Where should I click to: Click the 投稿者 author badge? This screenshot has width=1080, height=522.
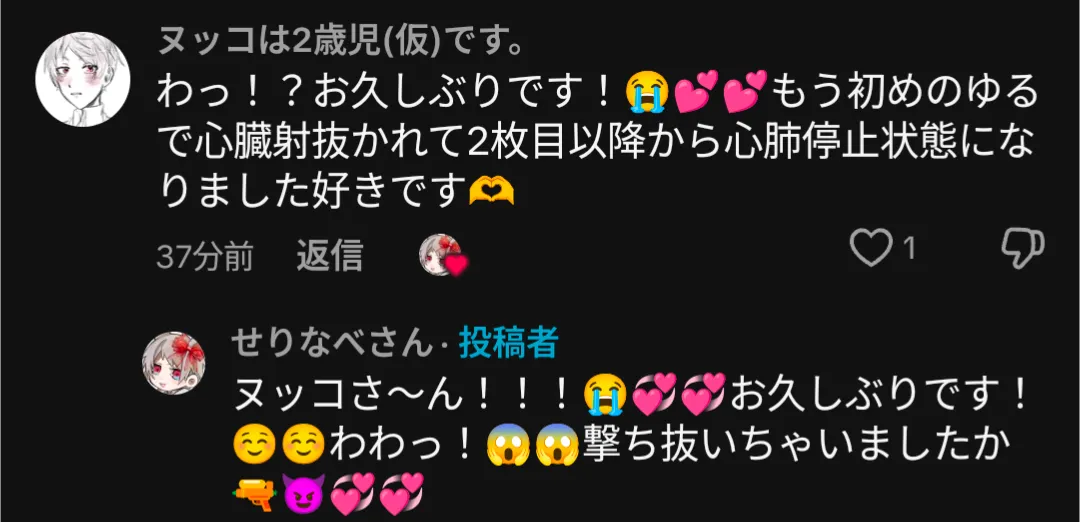click(x=508, y=342)
